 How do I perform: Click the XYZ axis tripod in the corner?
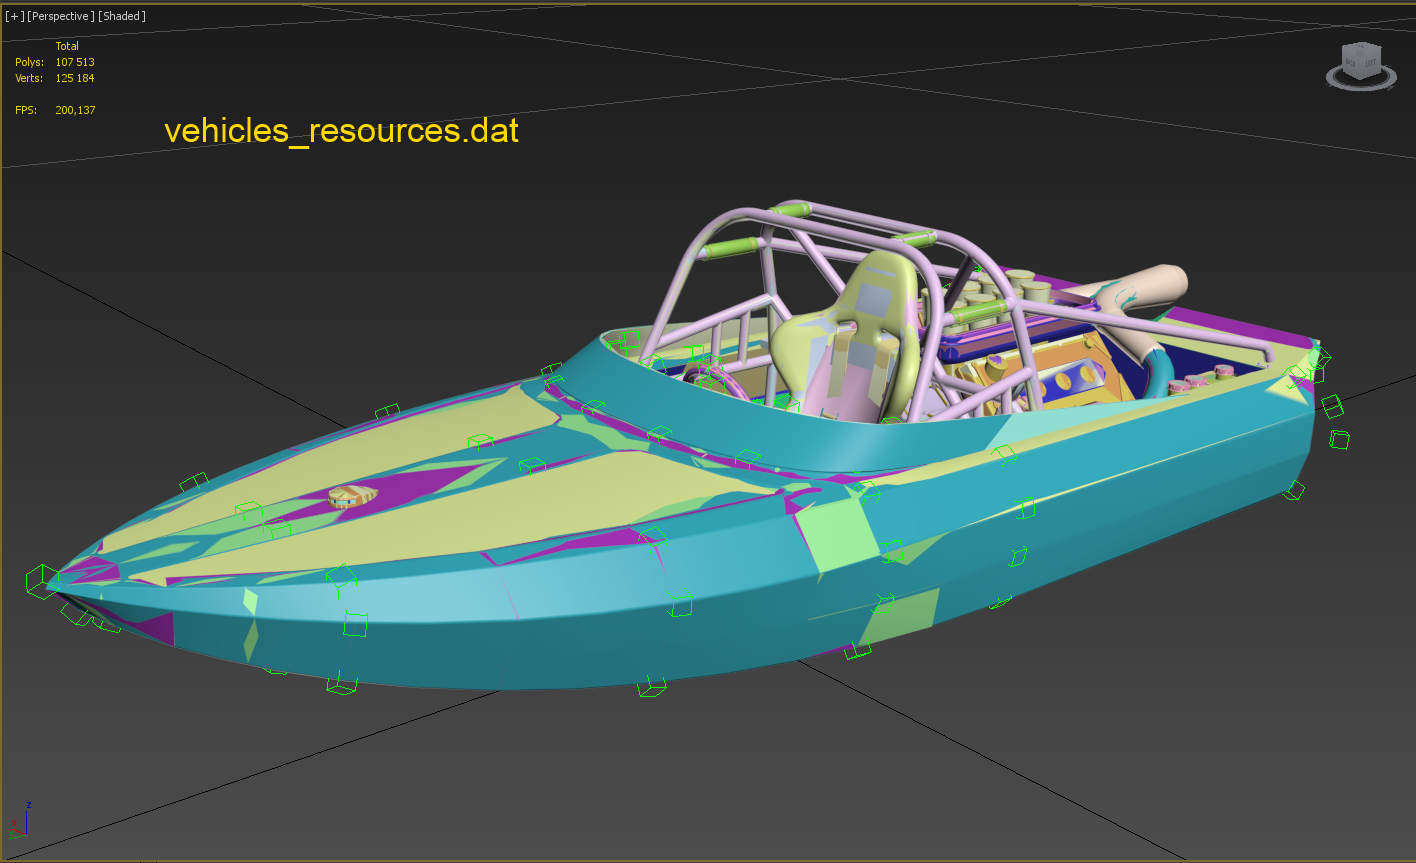[20, 820]
